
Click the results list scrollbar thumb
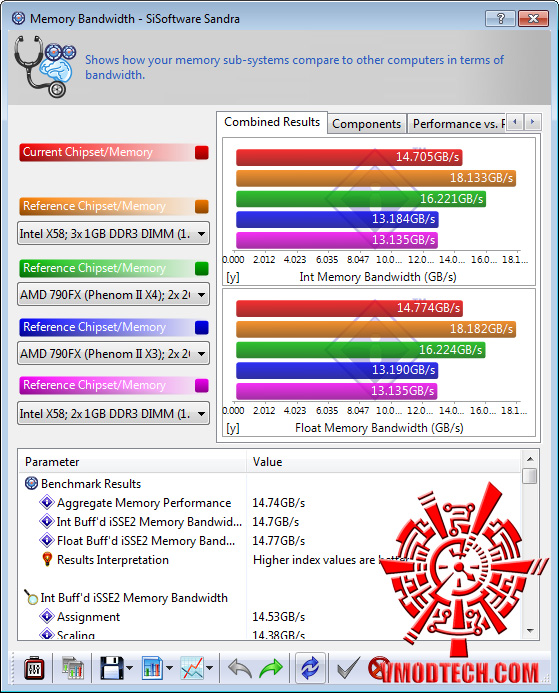530,476
